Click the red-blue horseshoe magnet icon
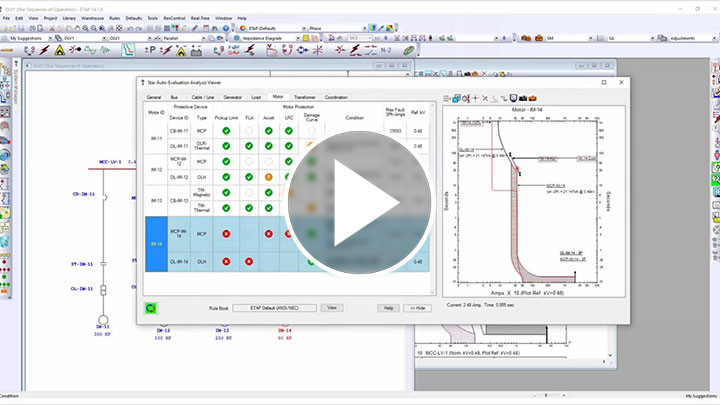This screenshot has height=405, width=720. click(x=287, y=50)
